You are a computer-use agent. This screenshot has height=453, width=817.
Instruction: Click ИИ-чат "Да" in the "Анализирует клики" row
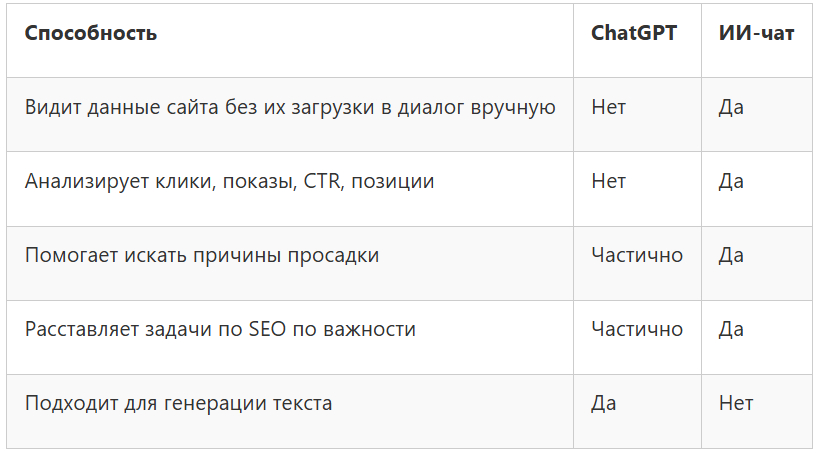(731, 181)
